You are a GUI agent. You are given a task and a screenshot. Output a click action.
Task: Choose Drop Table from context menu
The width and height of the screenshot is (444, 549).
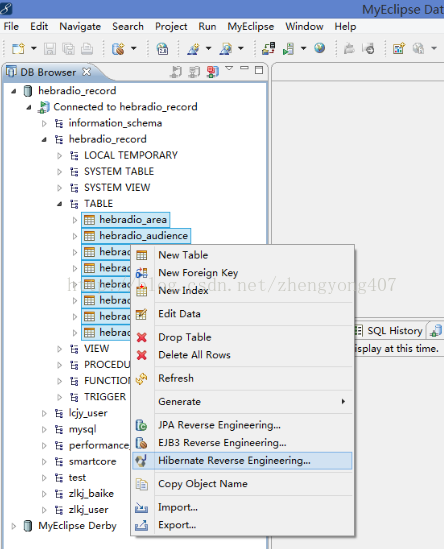242,337
